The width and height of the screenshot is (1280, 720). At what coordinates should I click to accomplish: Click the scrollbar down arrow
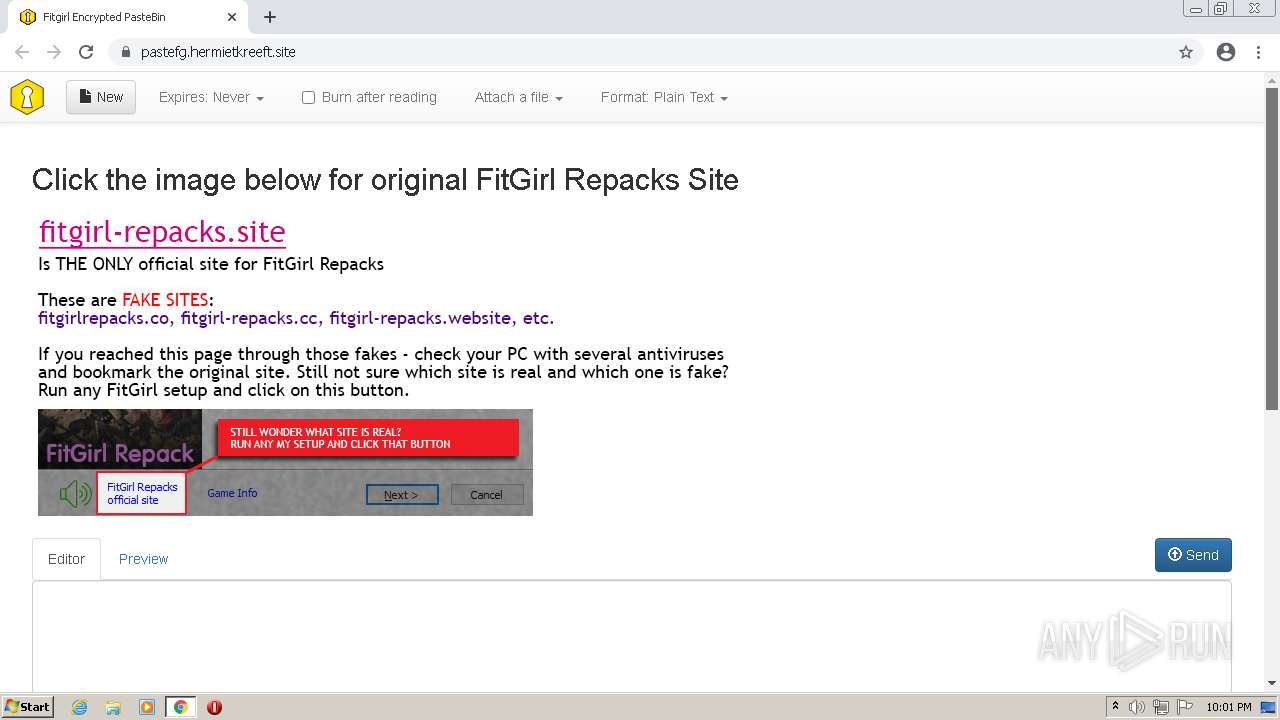pos(1272,683)
